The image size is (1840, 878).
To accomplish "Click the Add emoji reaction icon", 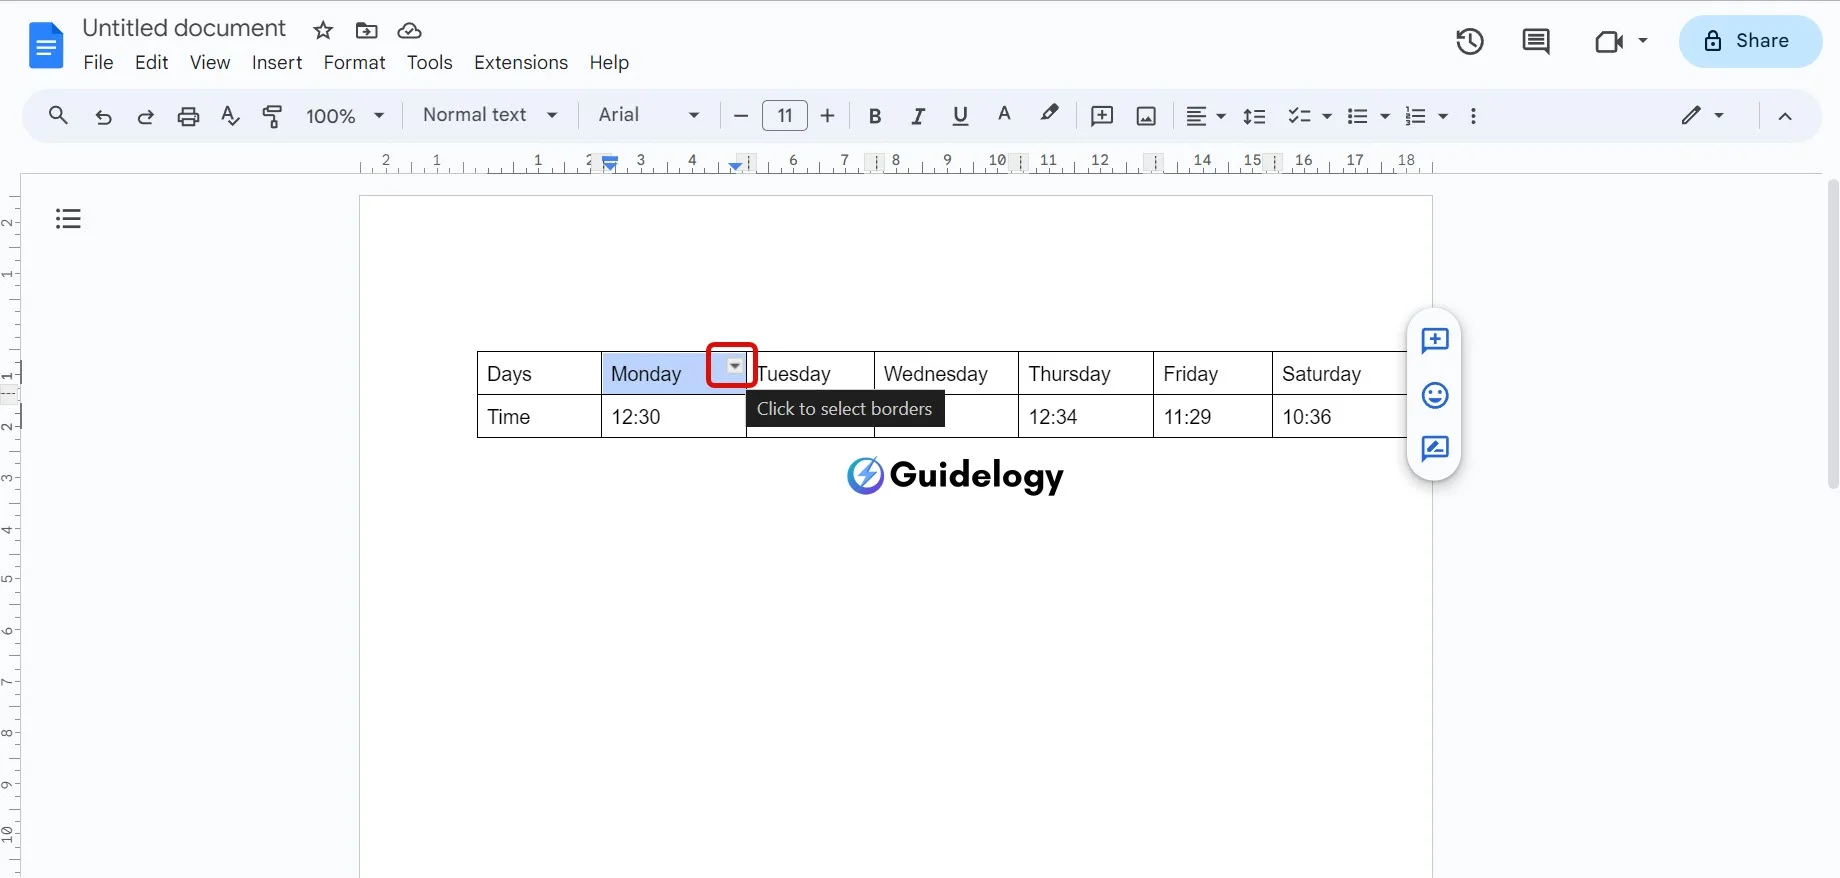I will point(1435,395).
